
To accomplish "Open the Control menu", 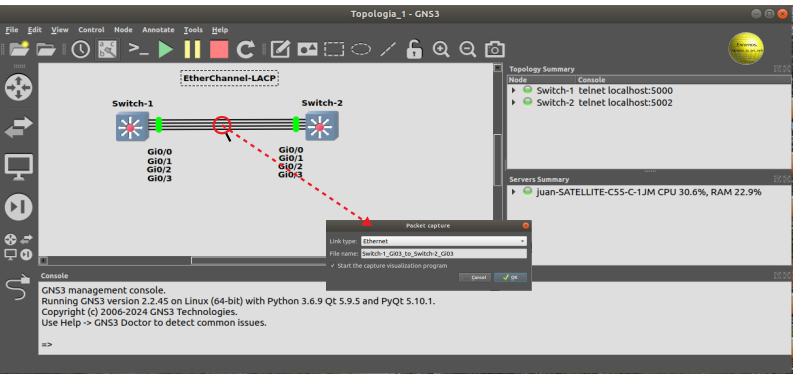I will 92,30.
